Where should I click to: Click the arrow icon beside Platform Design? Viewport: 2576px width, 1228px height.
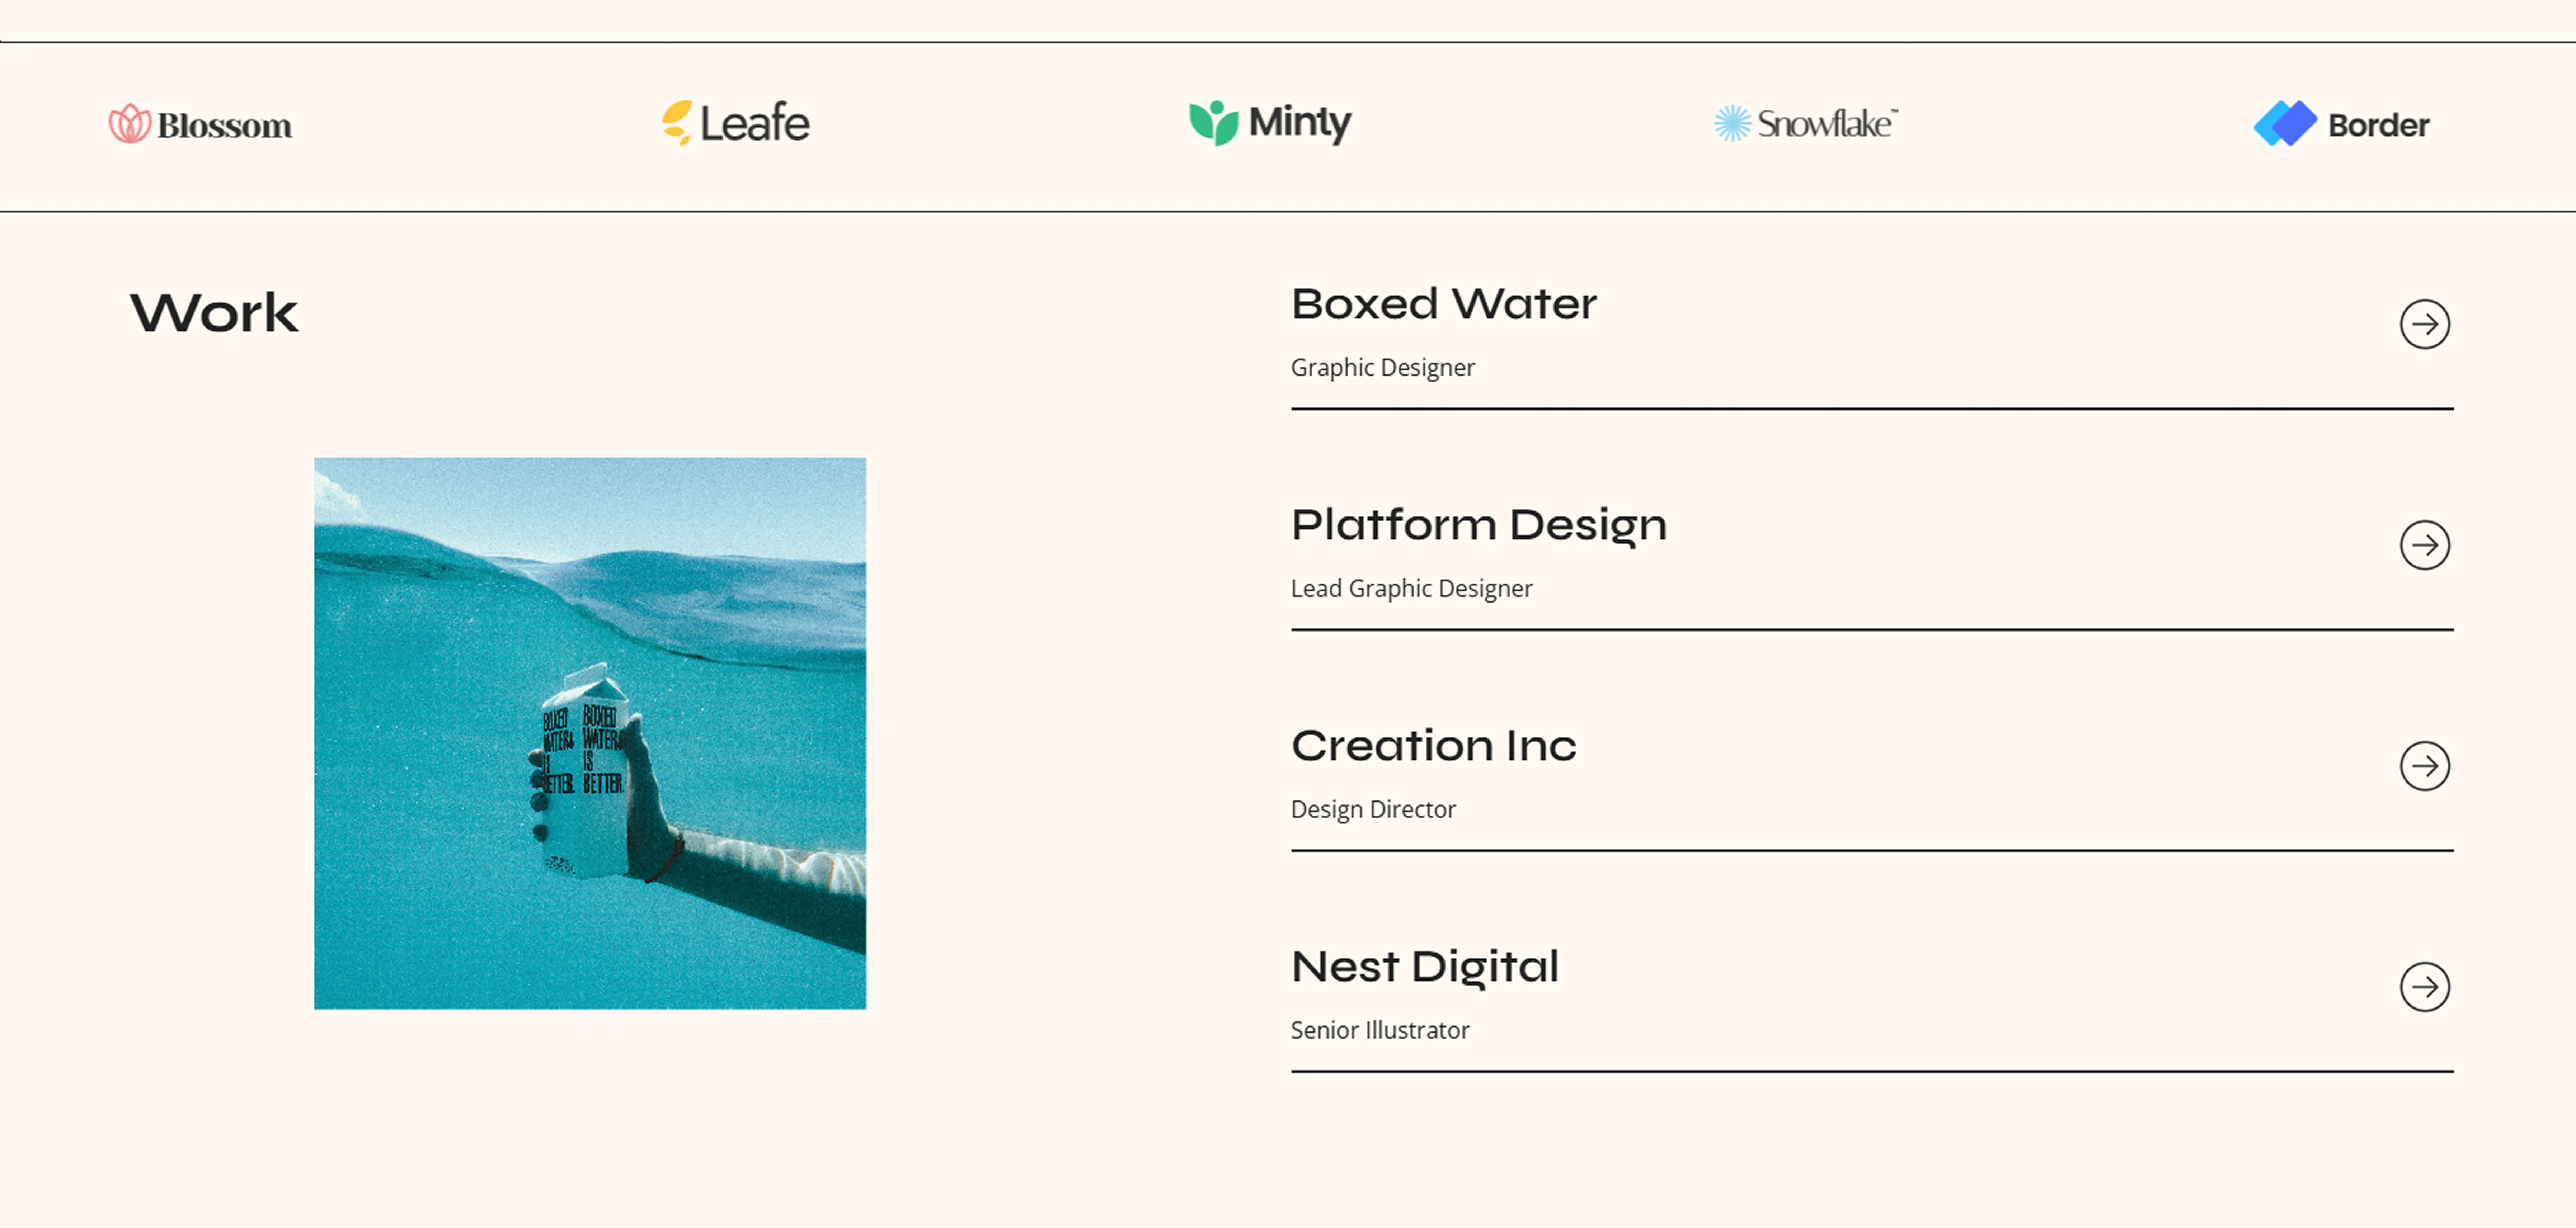tap(2425, 545)
